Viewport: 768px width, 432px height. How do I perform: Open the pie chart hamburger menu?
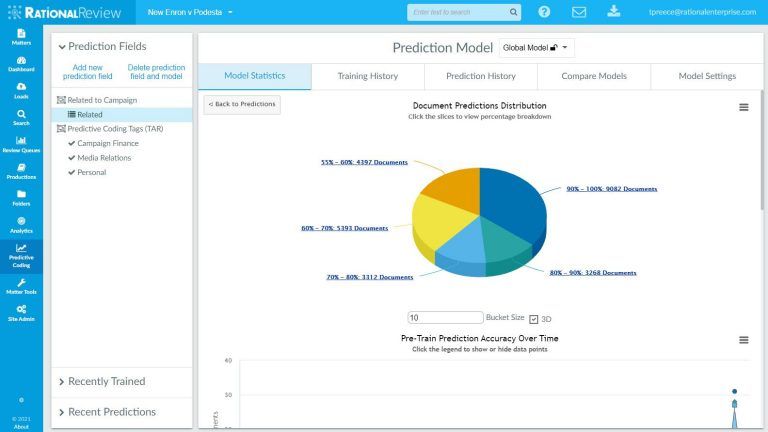(x=744, y=107)
